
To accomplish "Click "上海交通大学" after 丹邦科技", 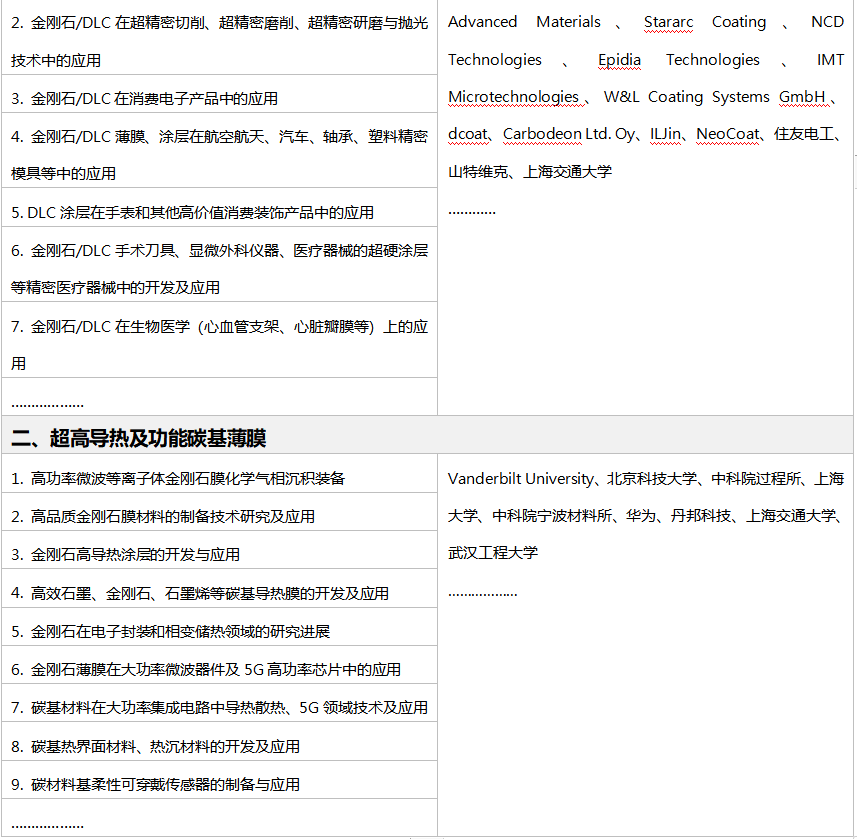I will tap(791, 515).
